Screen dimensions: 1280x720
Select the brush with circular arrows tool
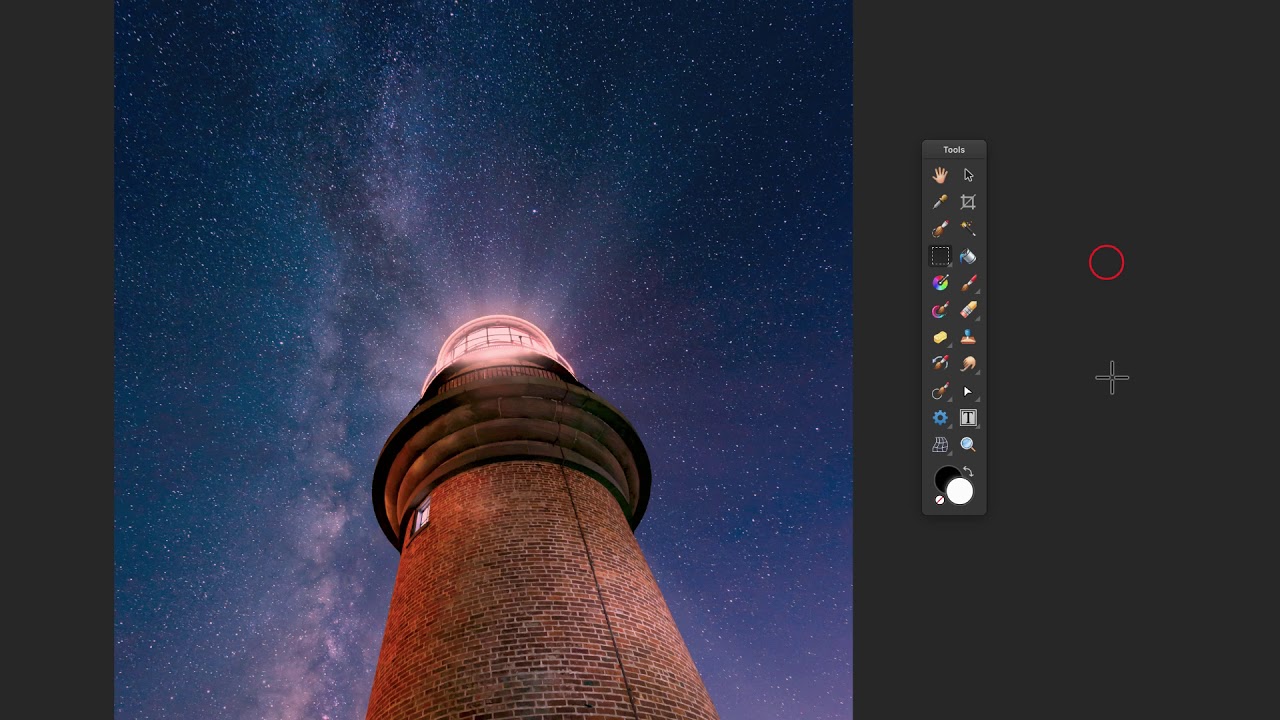pos(940,364)
